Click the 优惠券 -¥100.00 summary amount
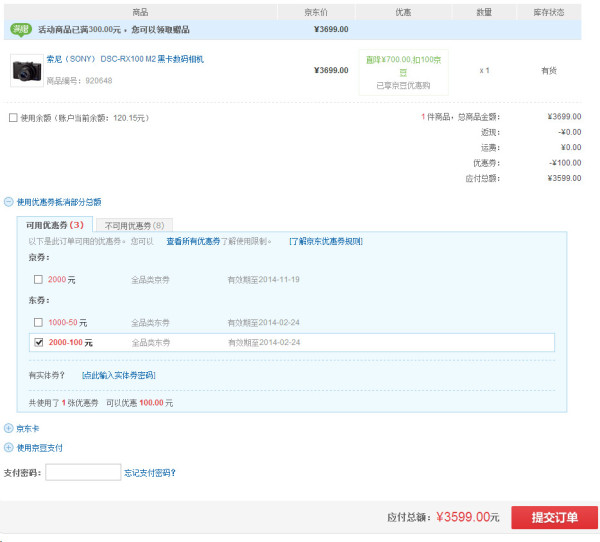Screen dimensions: 600x542 point(565,163)
